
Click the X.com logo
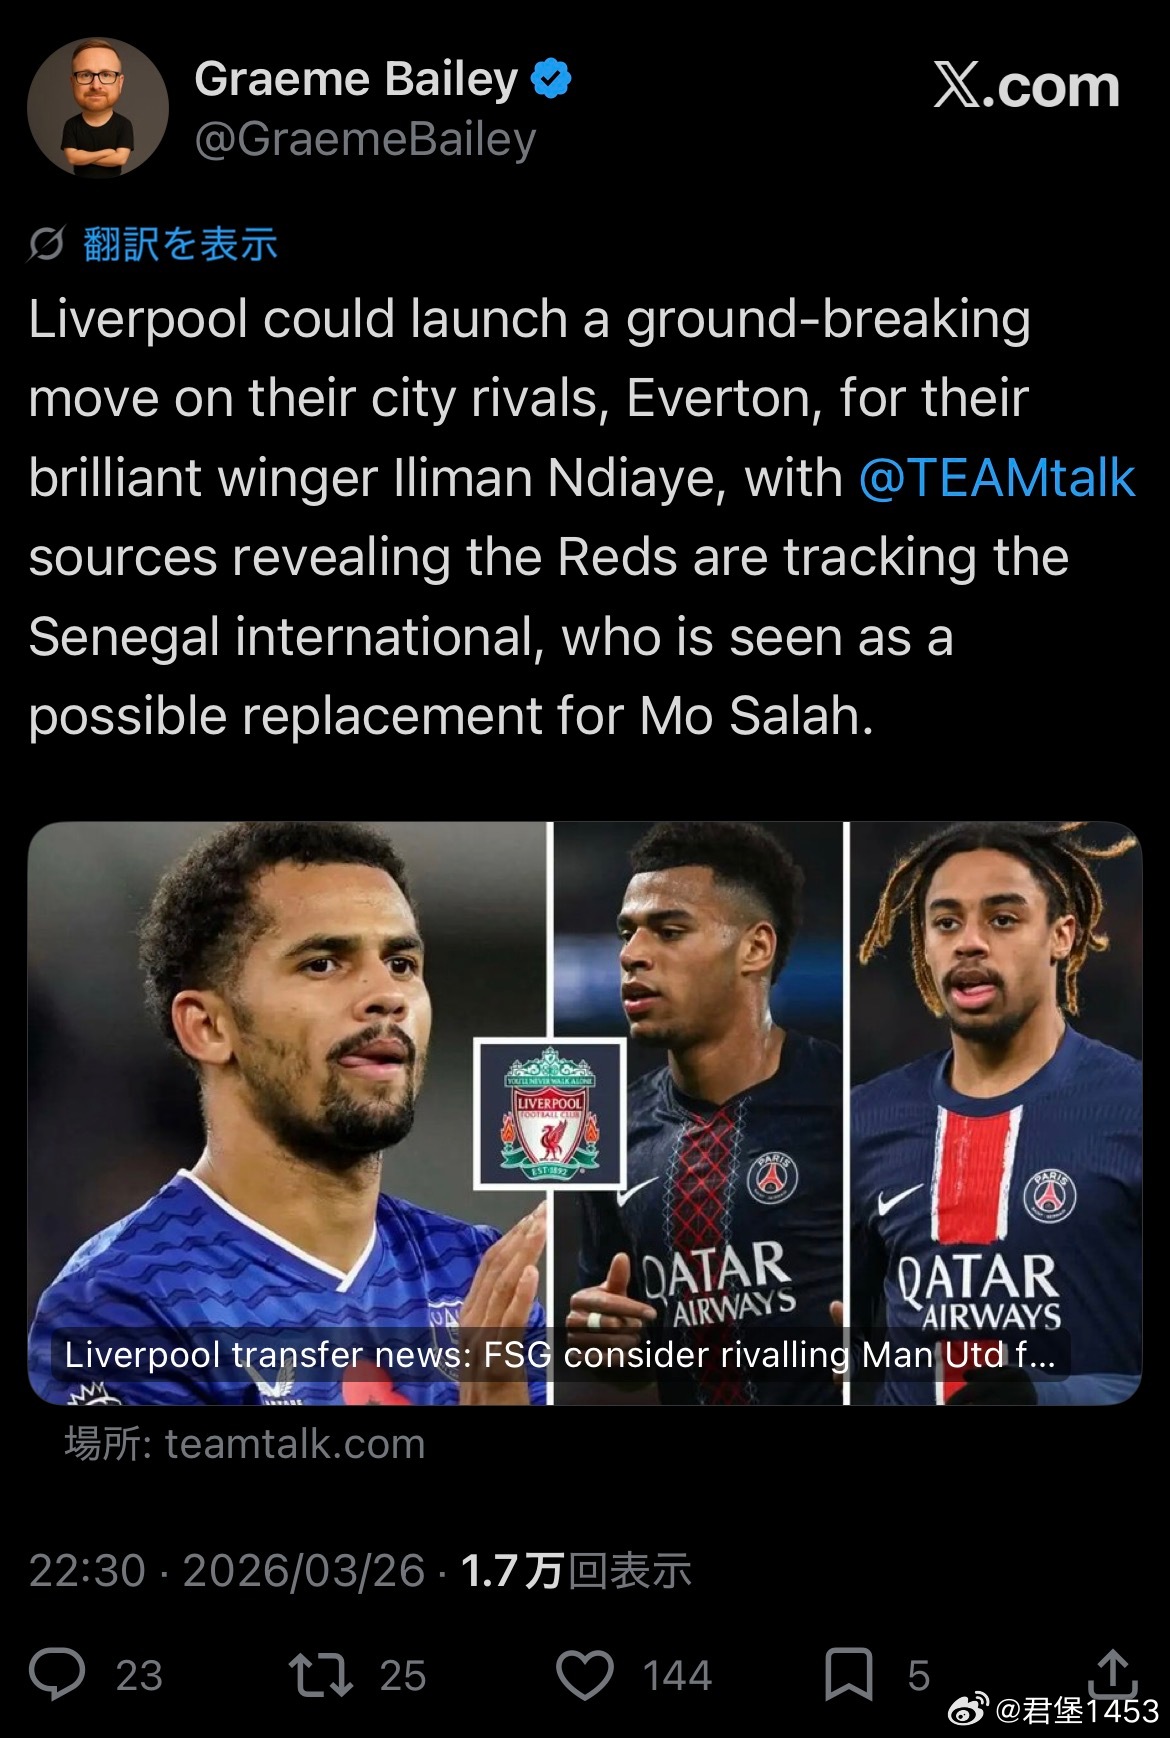[1027, 86]
